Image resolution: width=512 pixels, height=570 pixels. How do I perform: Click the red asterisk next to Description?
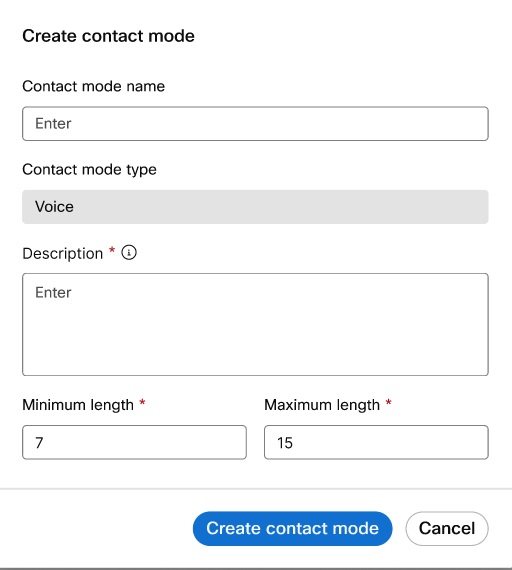[x=112, y=250]
